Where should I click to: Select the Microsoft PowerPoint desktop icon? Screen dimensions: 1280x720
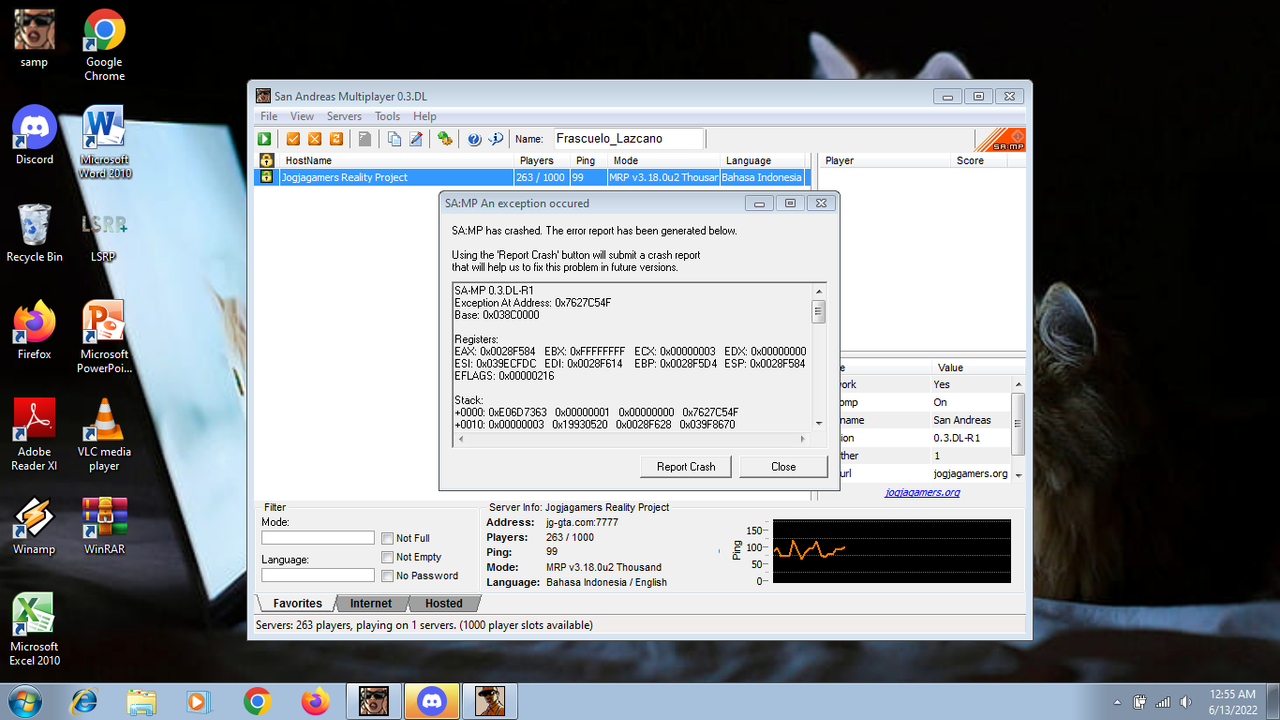pos(104,337)
